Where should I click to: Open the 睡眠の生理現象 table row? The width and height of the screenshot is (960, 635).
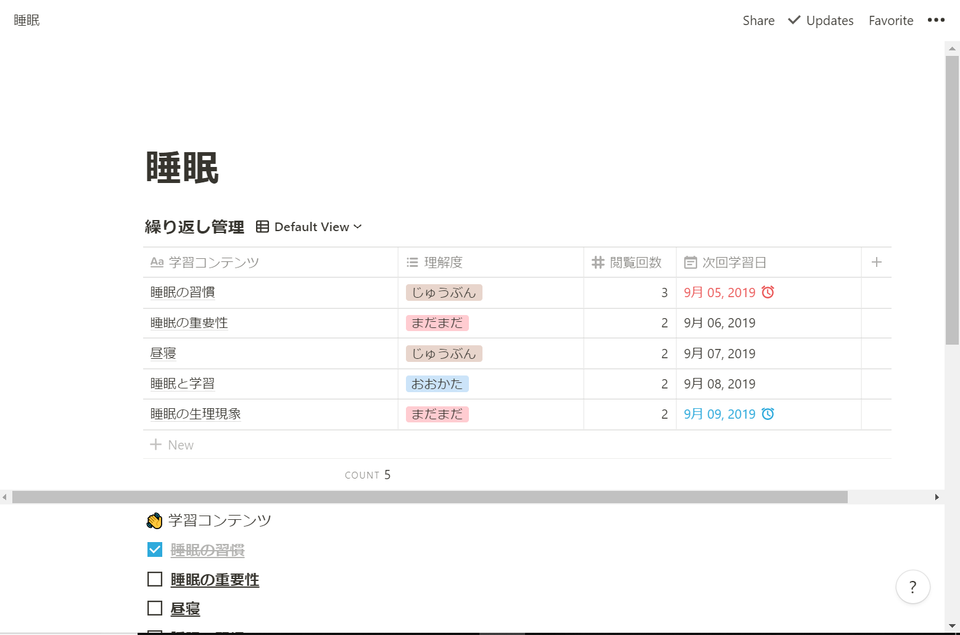195,414
